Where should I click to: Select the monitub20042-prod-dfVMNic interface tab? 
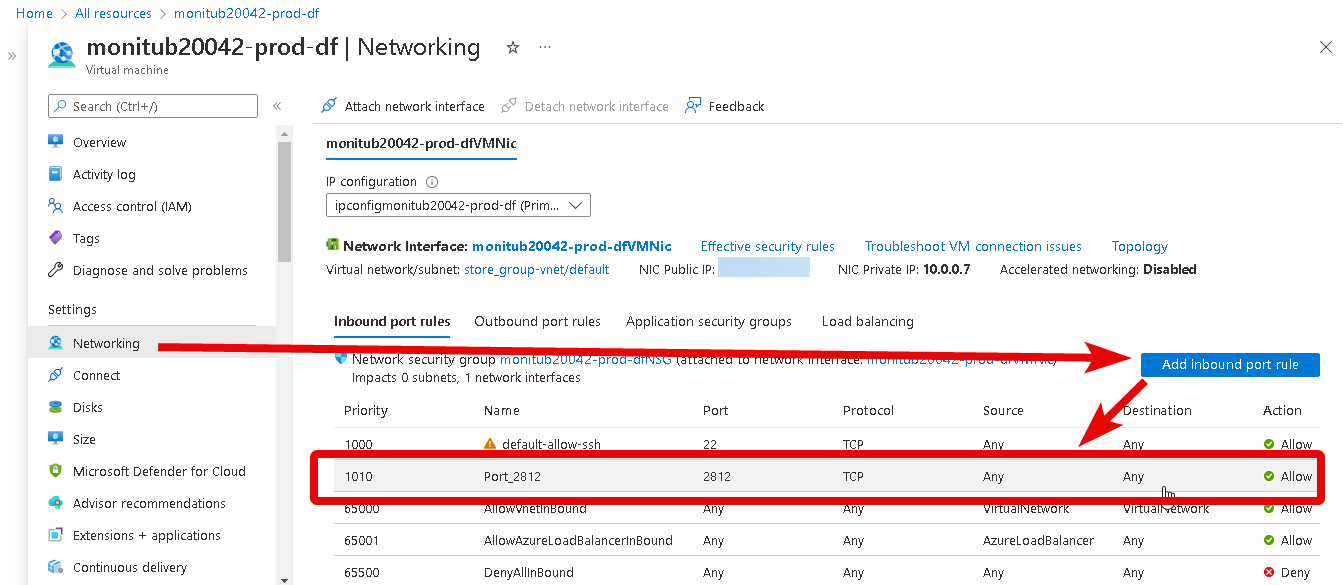pos(422,143)
